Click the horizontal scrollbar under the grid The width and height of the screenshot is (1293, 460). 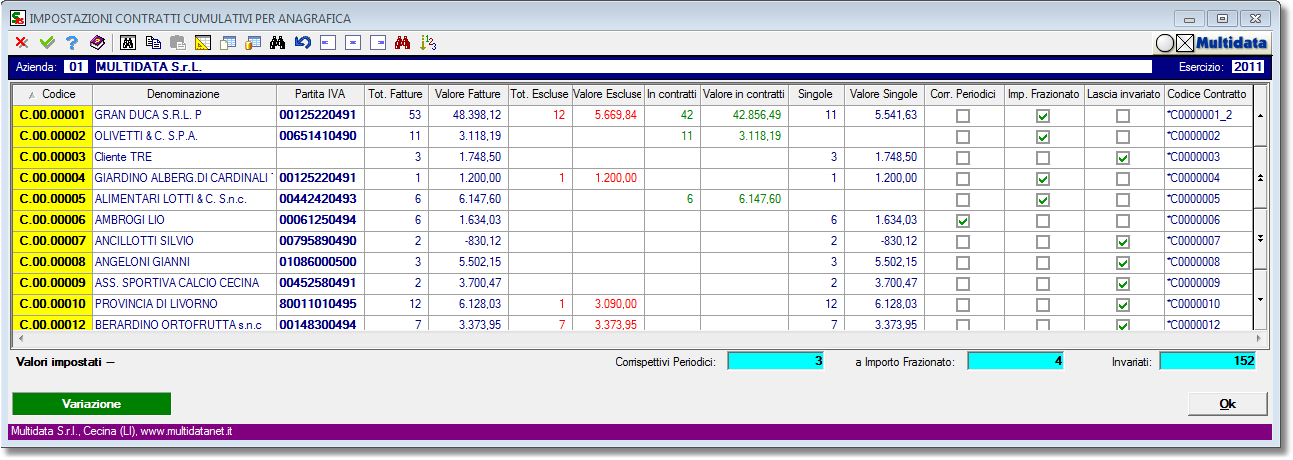(640, 337)
